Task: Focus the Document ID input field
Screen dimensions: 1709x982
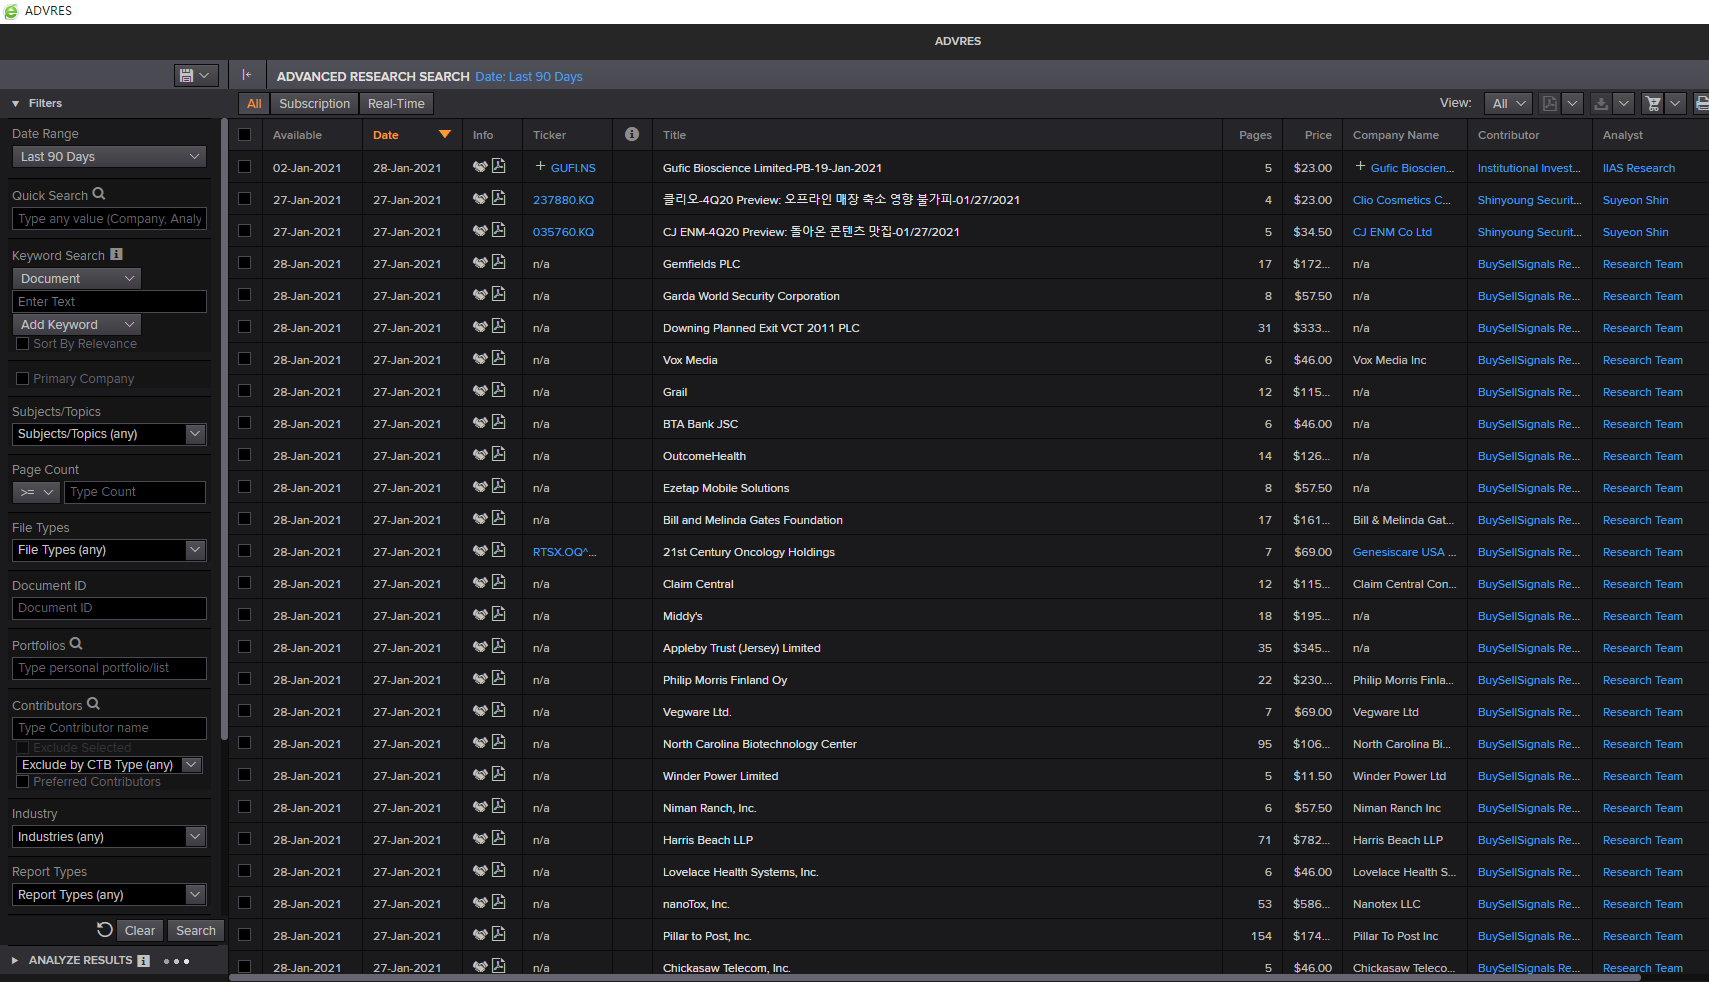Action: (x=109, y=608)
